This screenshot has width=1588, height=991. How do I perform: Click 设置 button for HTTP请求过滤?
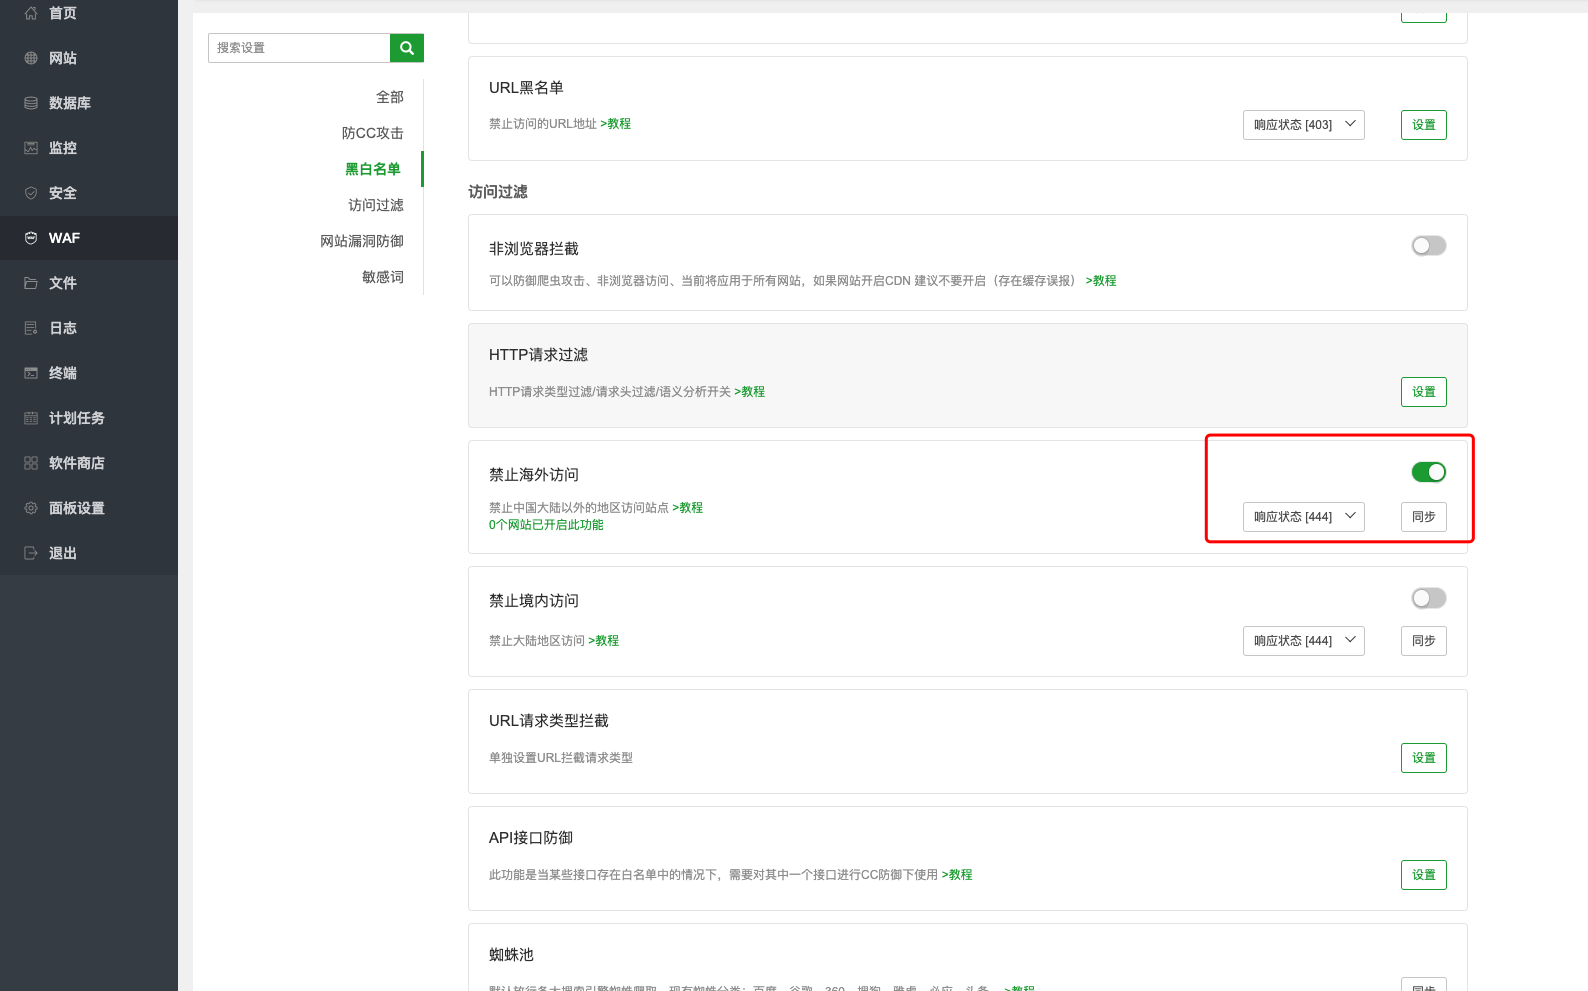click(1424, 392)
